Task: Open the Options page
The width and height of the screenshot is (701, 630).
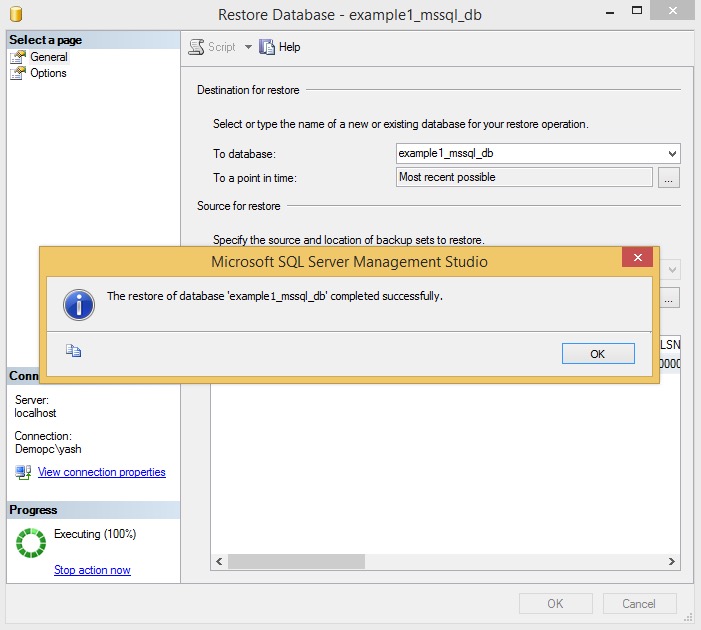Action: [x=48, y=73]
